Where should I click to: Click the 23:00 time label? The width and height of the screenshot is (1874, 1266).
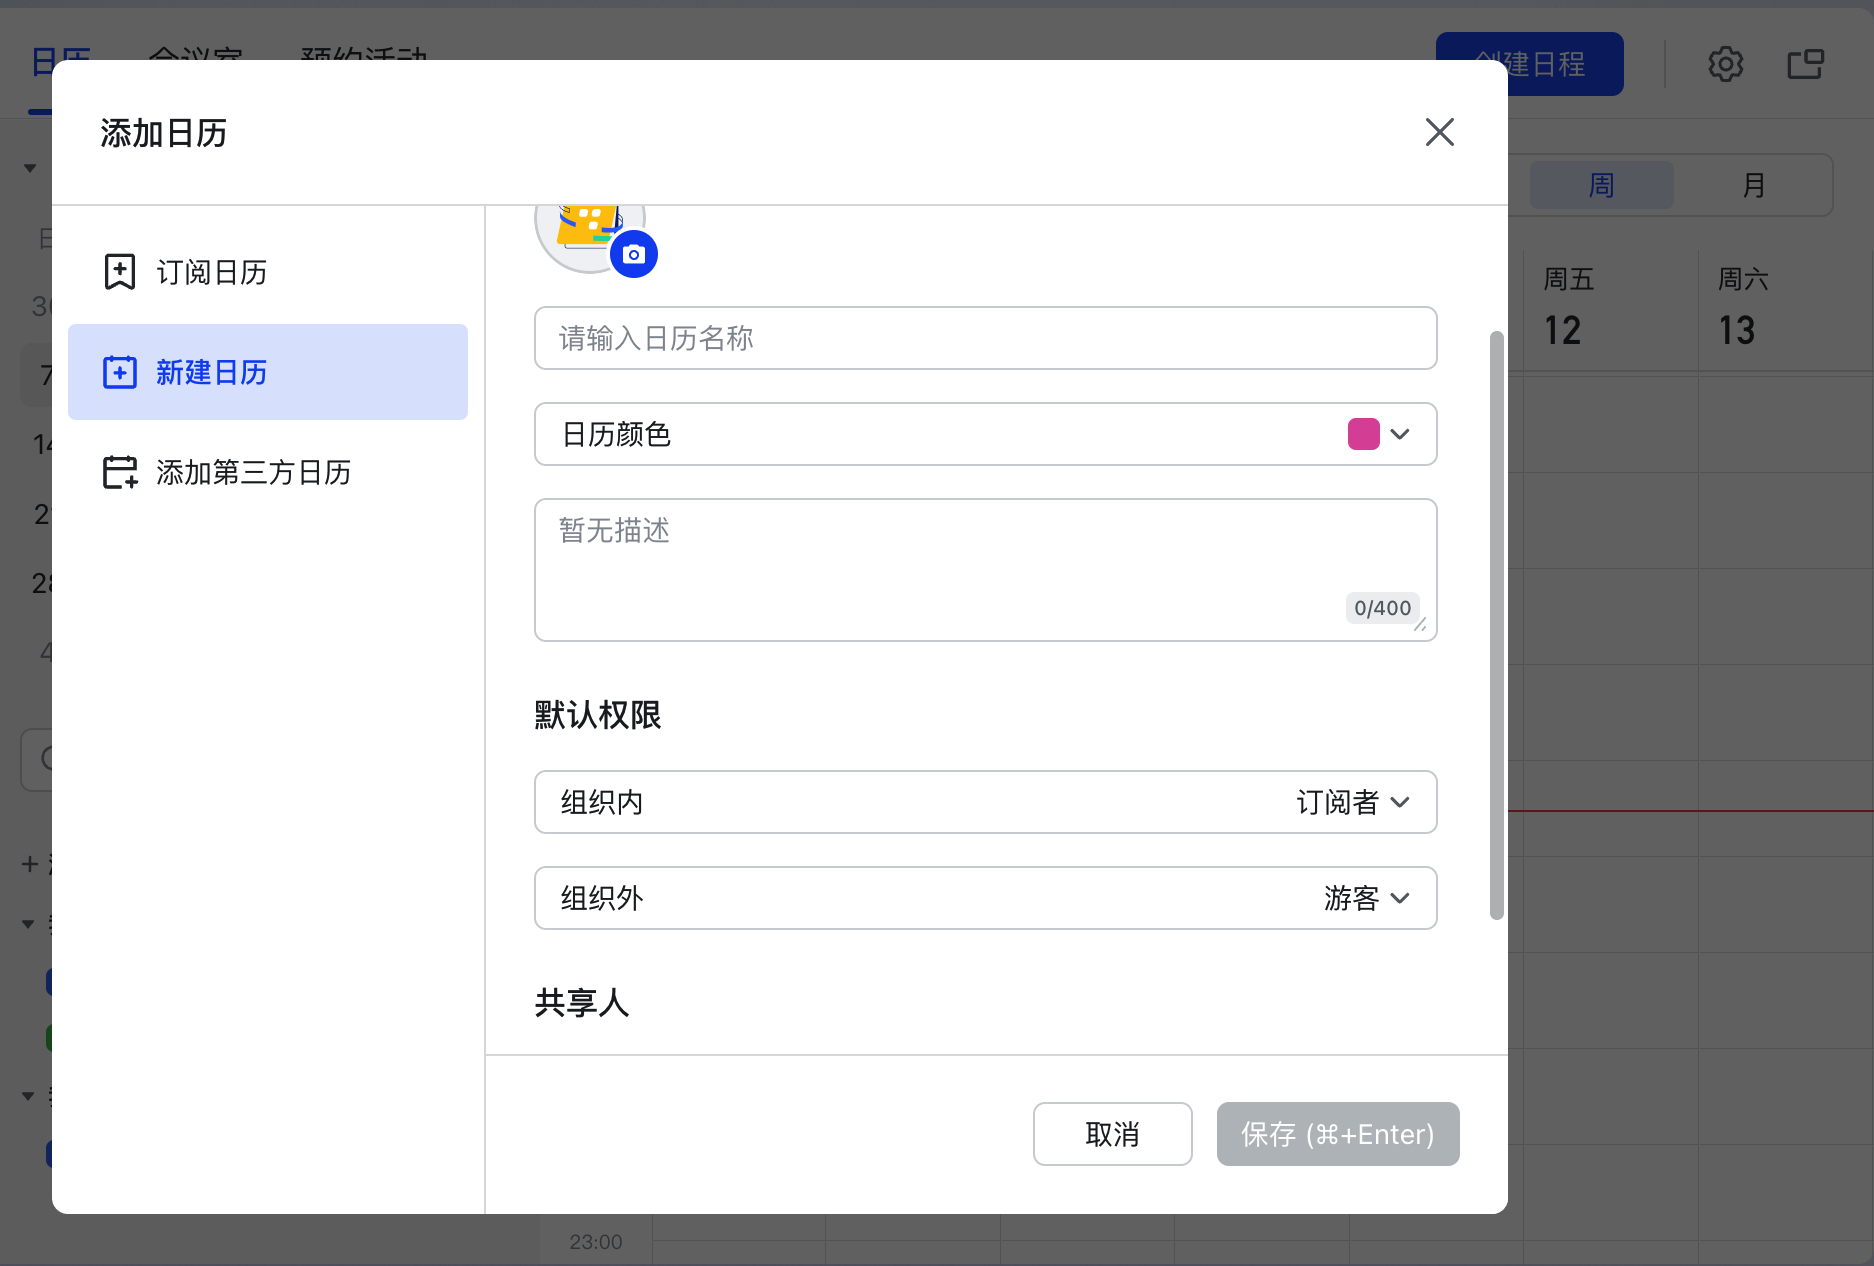[596, 1242]
